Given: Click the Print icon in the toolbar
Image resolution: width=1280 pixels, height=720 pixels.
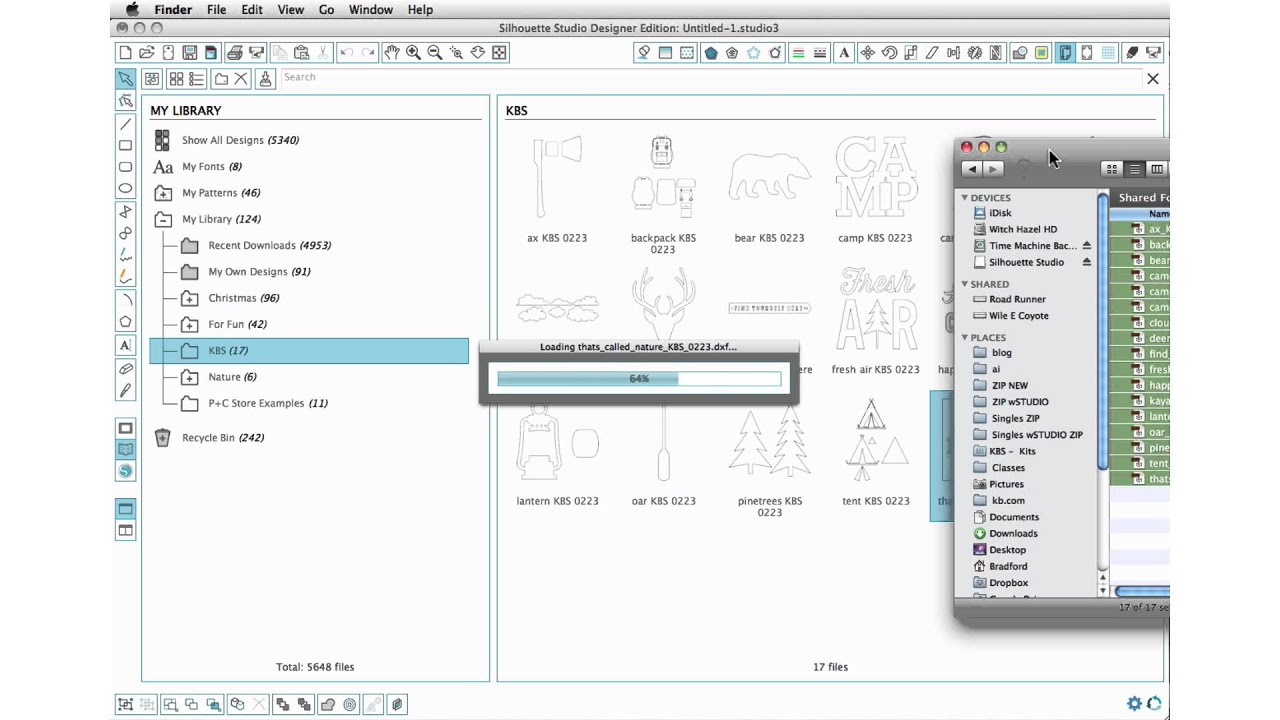Looking at the screenshot, I should click(x=234, y=52).
